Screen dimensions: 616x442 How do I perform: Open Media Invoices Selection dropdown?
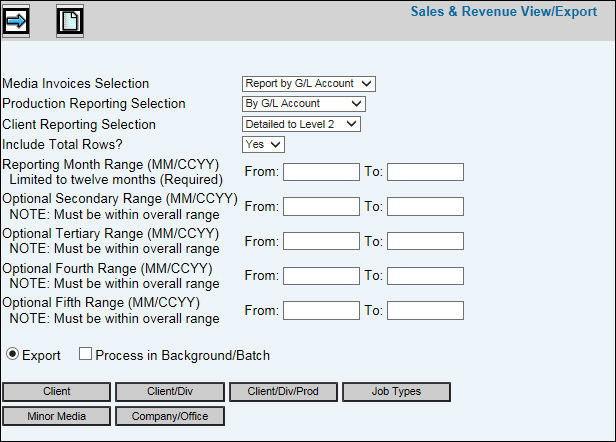tap(309, 84)
